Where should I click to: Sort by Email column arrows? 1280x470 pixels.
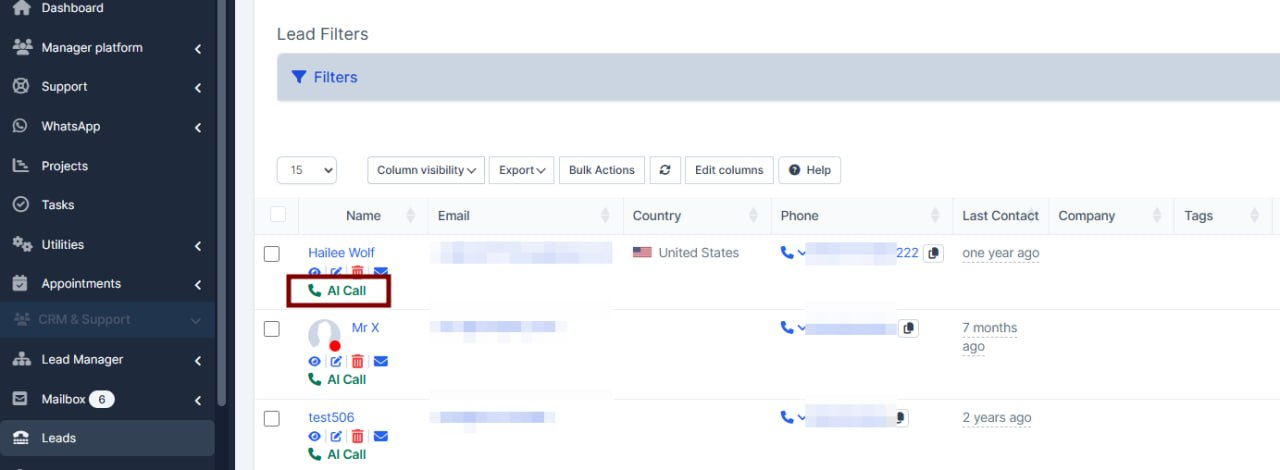pos(604,215)
